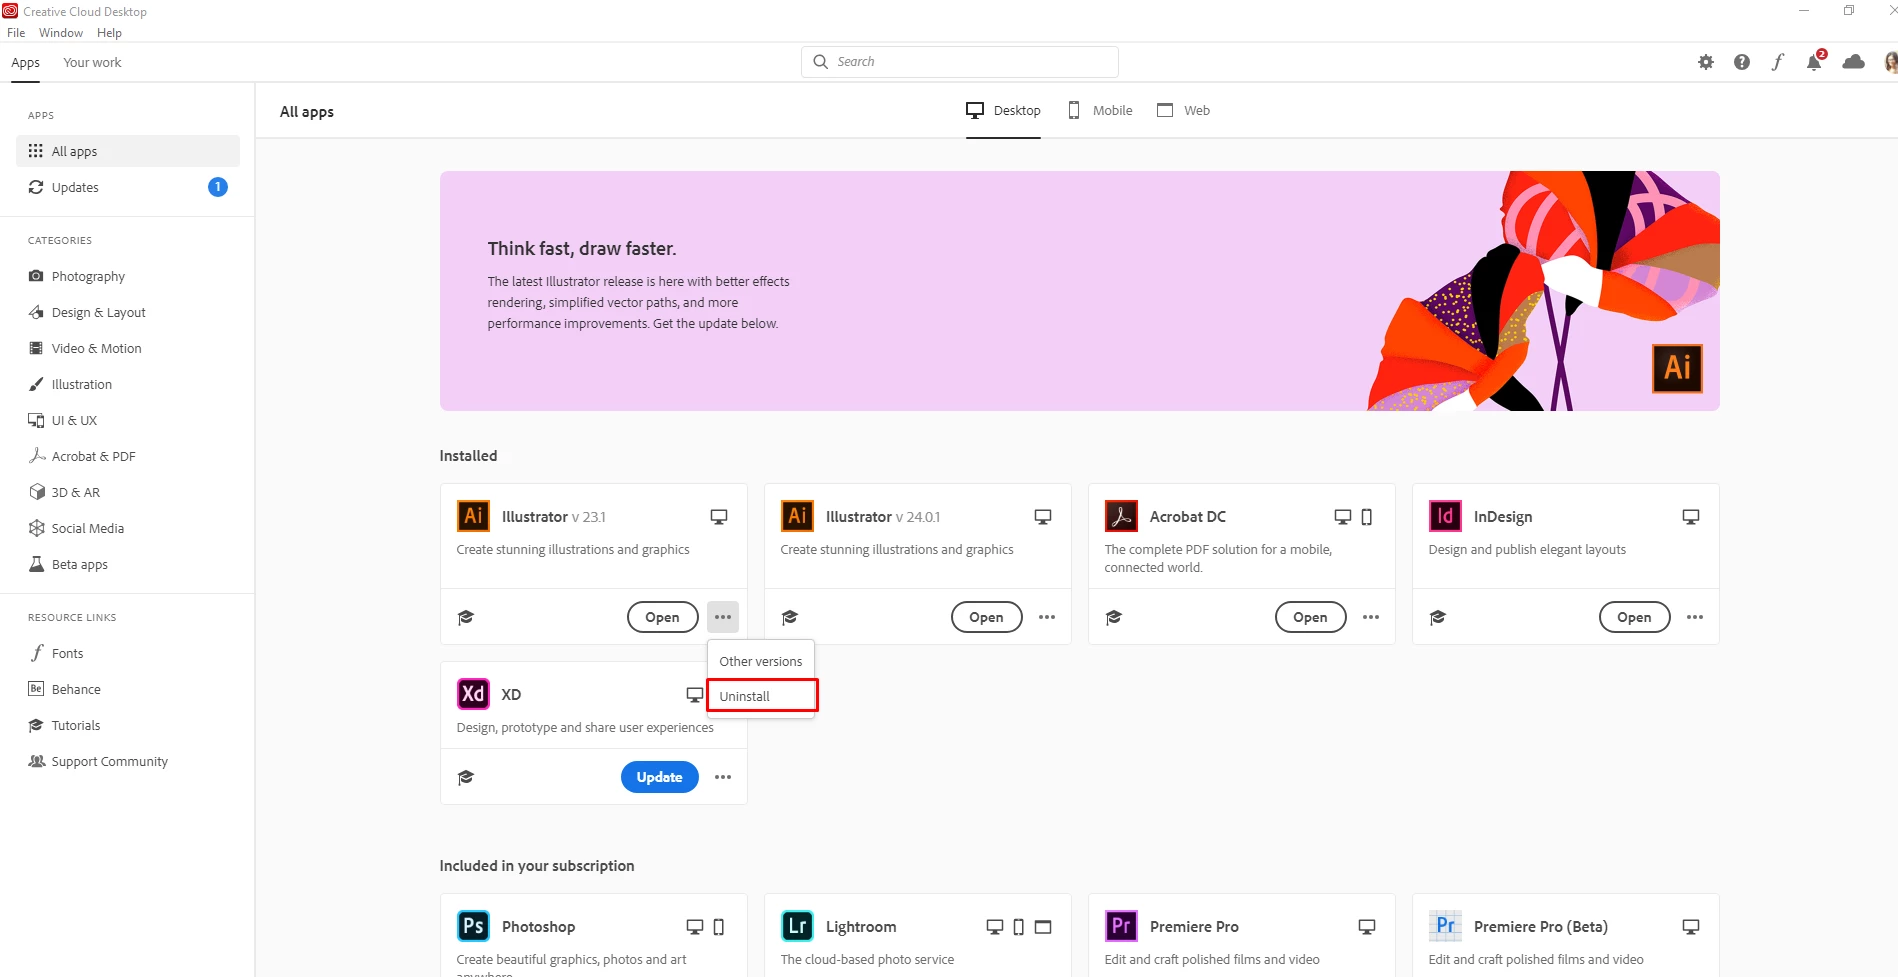Click the Photoshop app icon
This screenshot has height=977, width=1898.
[473, 926]
